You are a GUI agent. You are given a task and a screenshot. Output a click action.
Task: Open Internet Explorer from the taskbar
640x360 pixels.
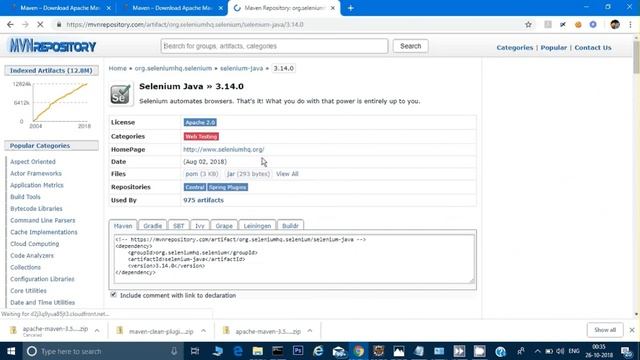pos(318,351)
